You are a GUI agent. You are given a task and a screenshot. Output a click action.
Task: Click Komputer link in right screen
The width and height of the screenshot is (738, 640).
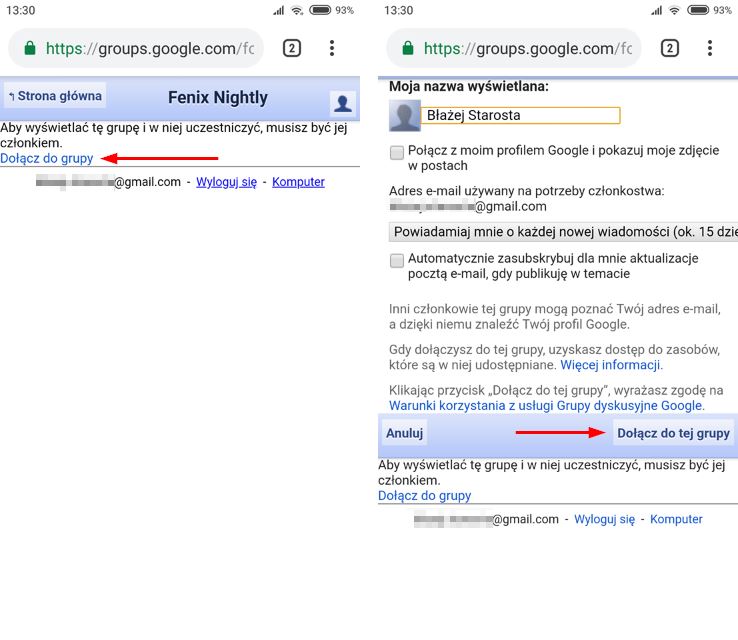click(676, 519)
